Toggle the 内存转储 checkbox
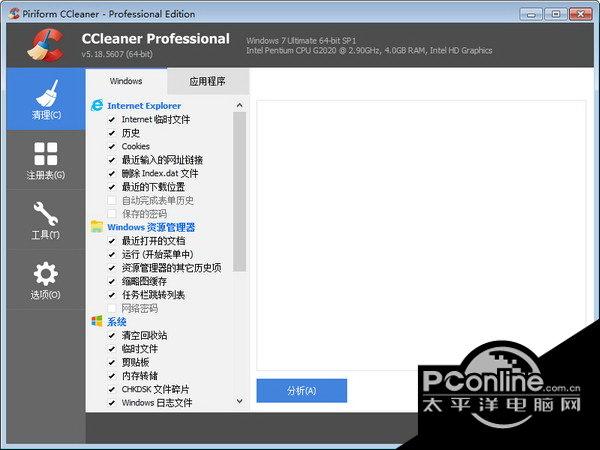 click(112, 375)
